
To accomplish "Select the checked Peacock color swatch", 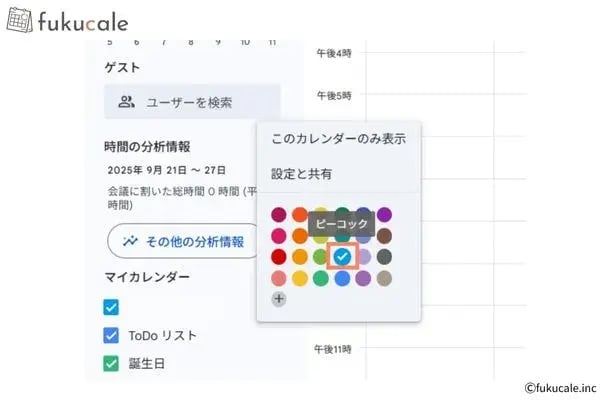I will pyautogui.click(x=342, y=257).
